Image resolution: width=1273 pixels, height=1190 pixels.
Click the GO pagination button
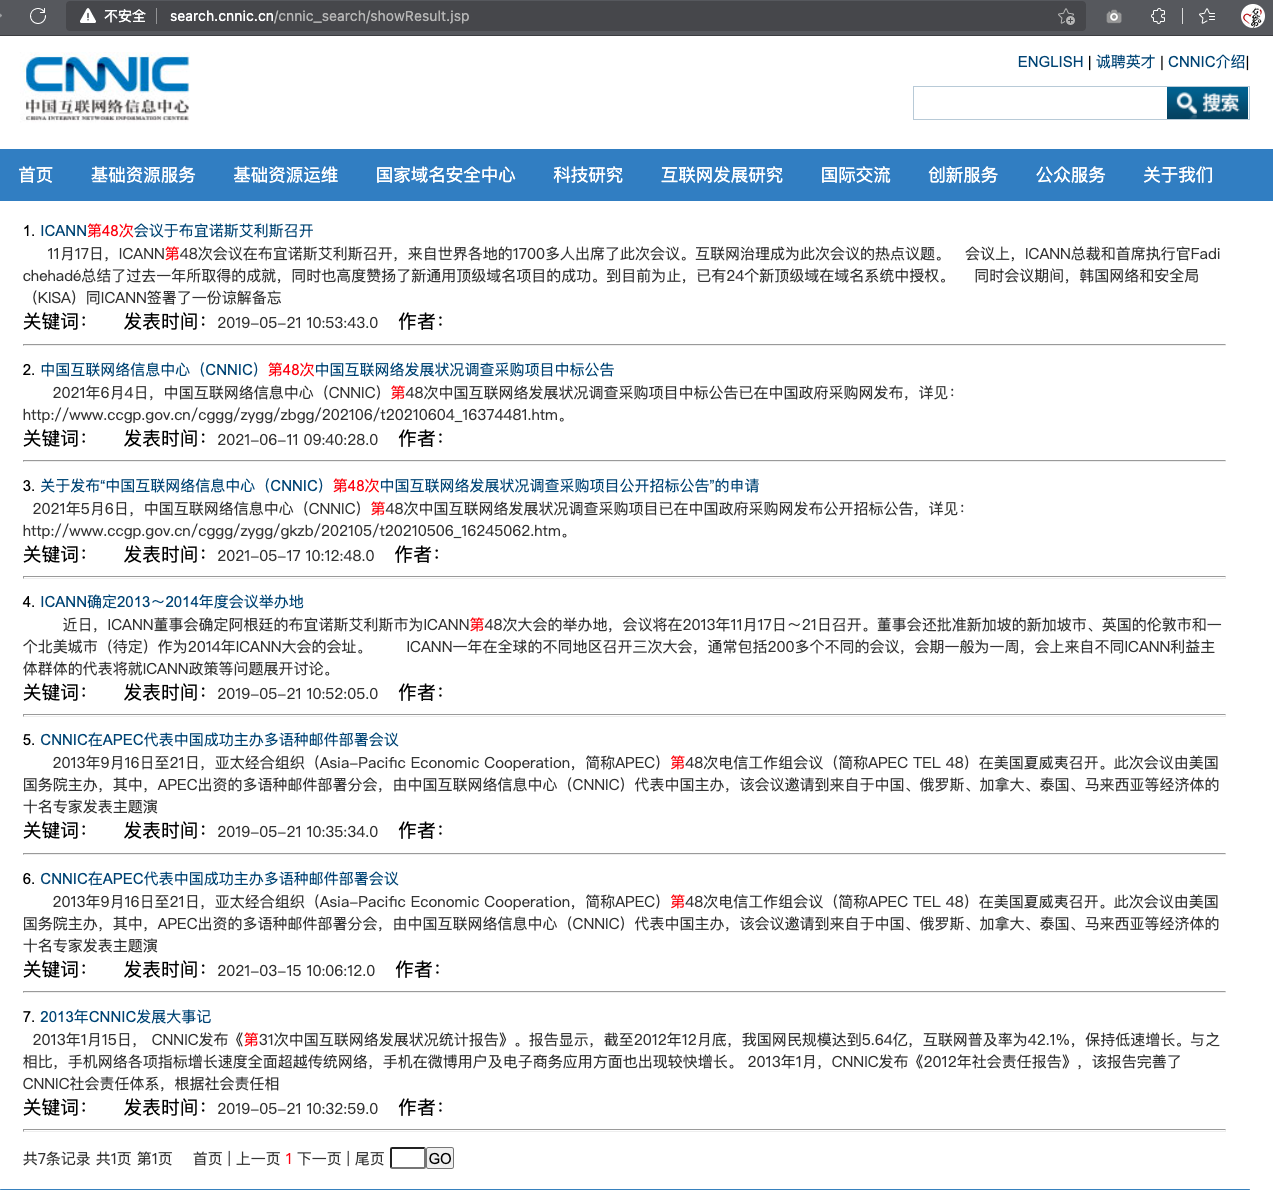tap(440, 1158)
